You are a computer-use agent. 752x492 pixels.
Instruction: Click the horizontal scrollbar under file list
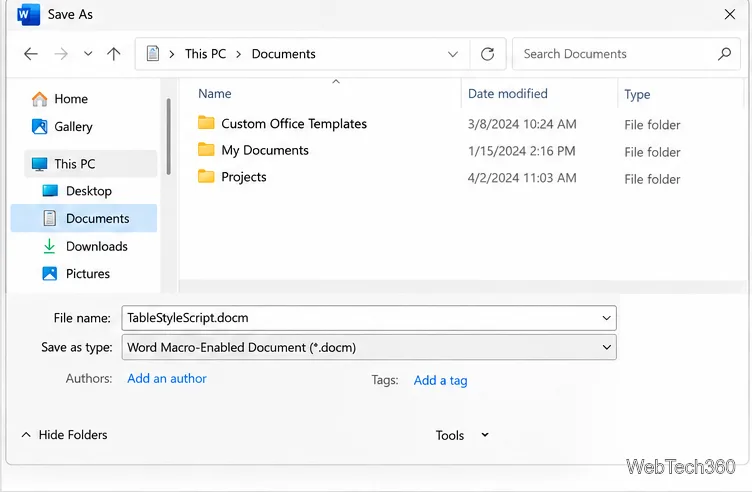[460, 286]
